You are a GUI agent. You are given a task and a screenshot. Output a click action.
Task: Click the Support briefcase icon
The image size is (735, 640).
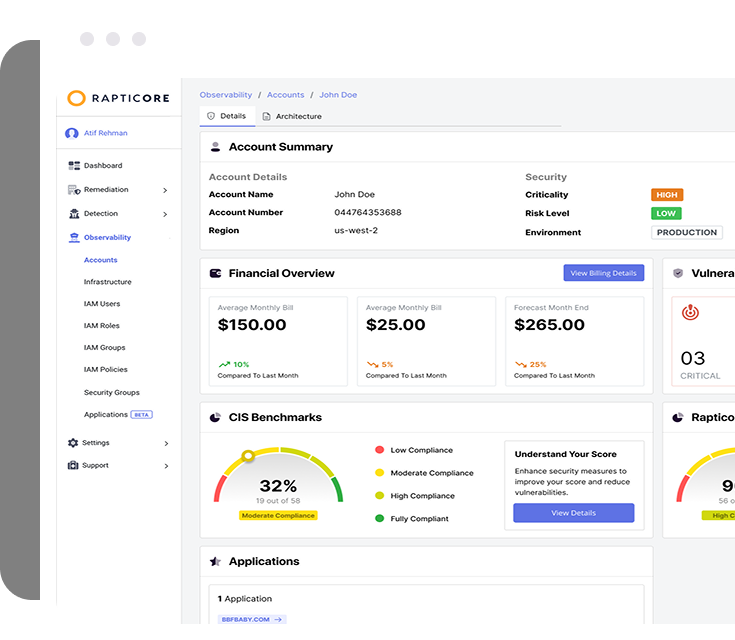pos(73,465)
